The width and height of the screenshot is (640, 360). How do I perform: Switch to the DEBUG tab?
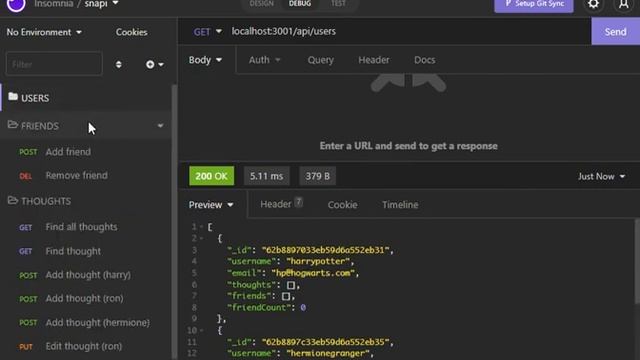(300, 4)
